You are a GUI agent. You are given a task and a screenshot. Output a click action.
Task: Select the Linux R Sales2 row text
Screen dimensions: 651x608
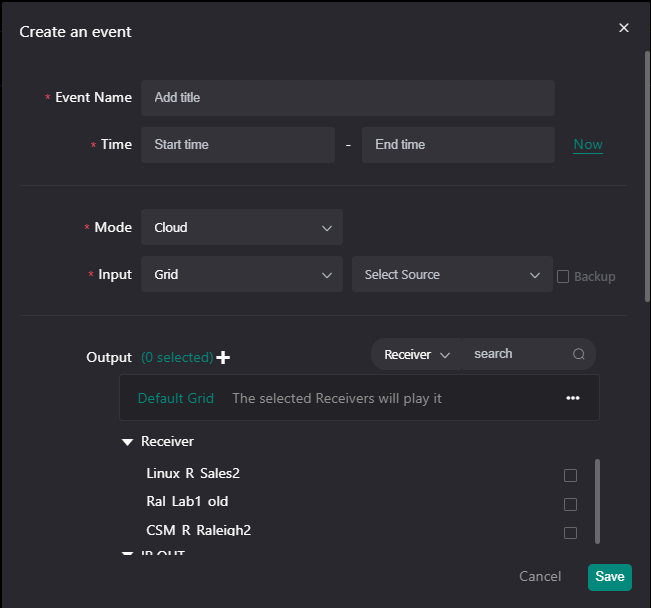coord(193,473)
